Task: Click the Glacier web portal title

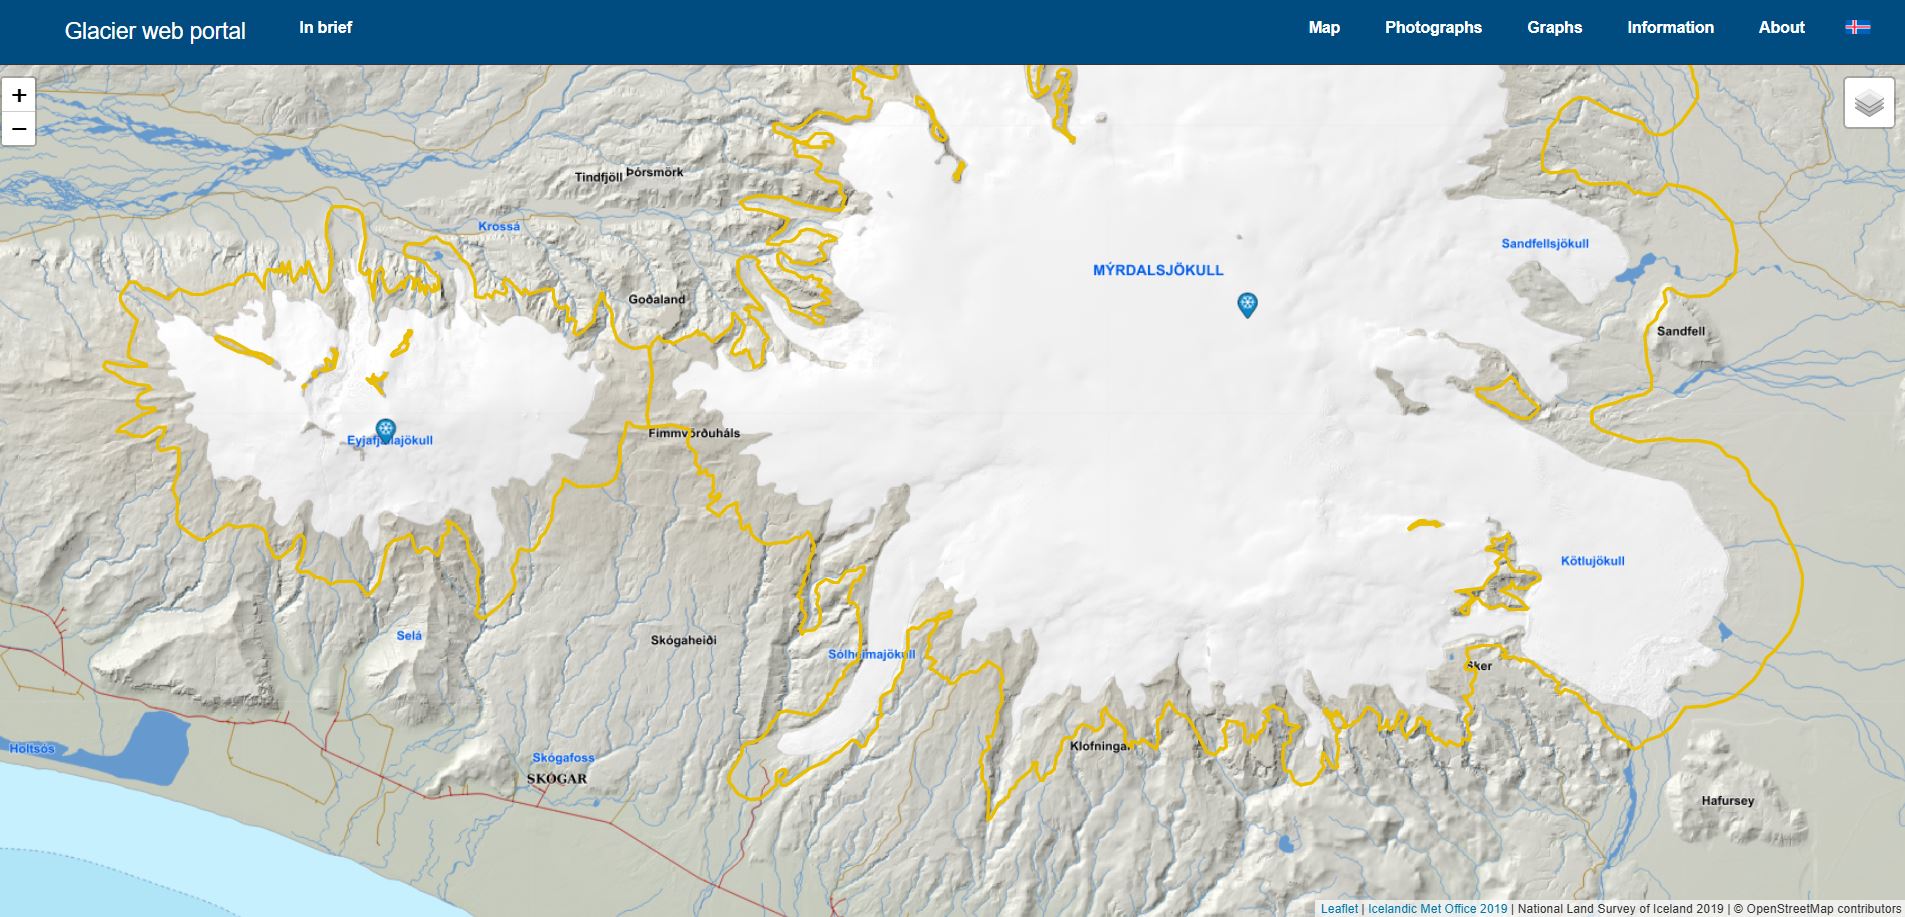Action: pos(155,31)
